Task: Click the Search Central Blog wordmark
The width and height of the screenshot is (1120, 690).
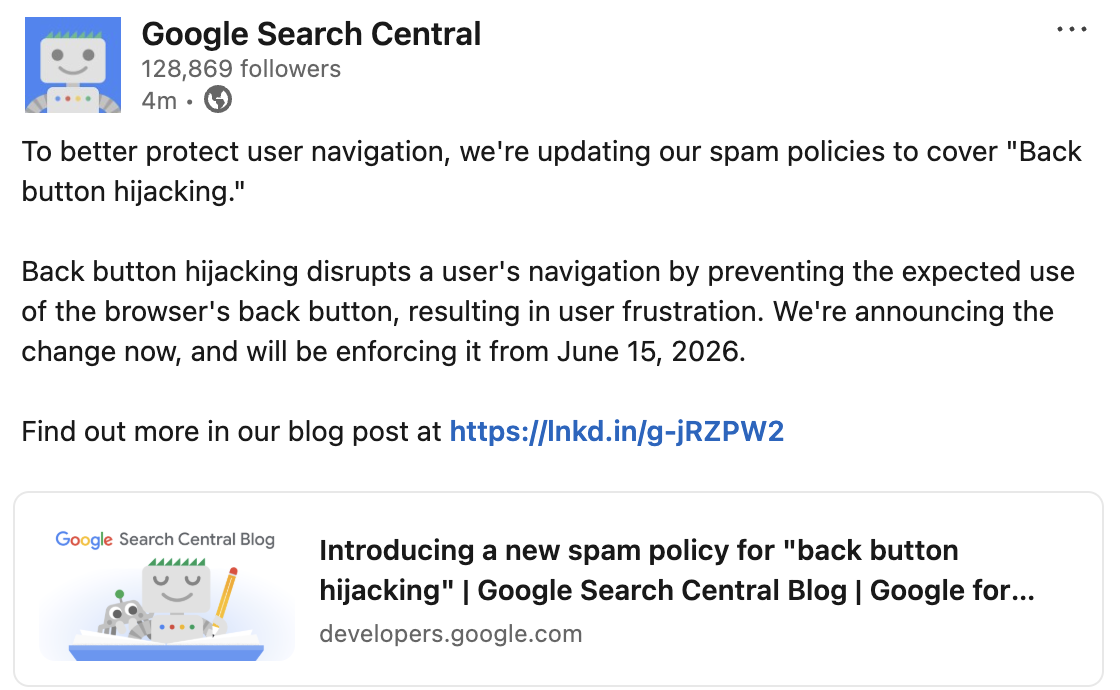Action: [195, 539]
